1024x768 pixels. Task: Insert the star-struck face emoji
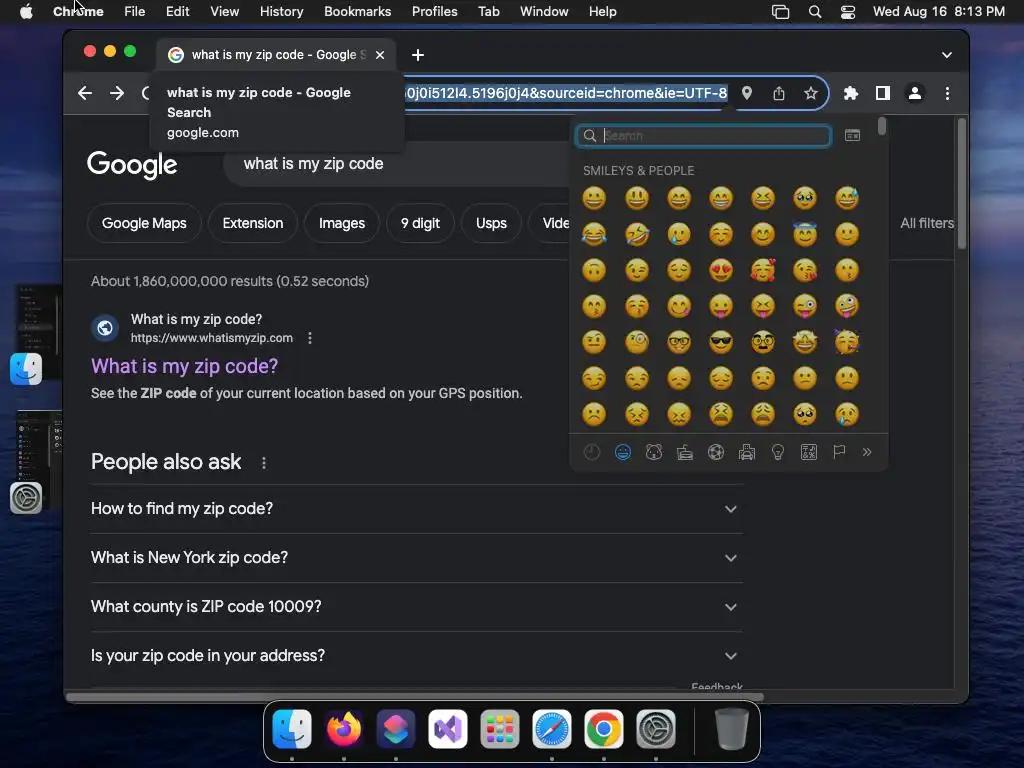pos(805,342)
